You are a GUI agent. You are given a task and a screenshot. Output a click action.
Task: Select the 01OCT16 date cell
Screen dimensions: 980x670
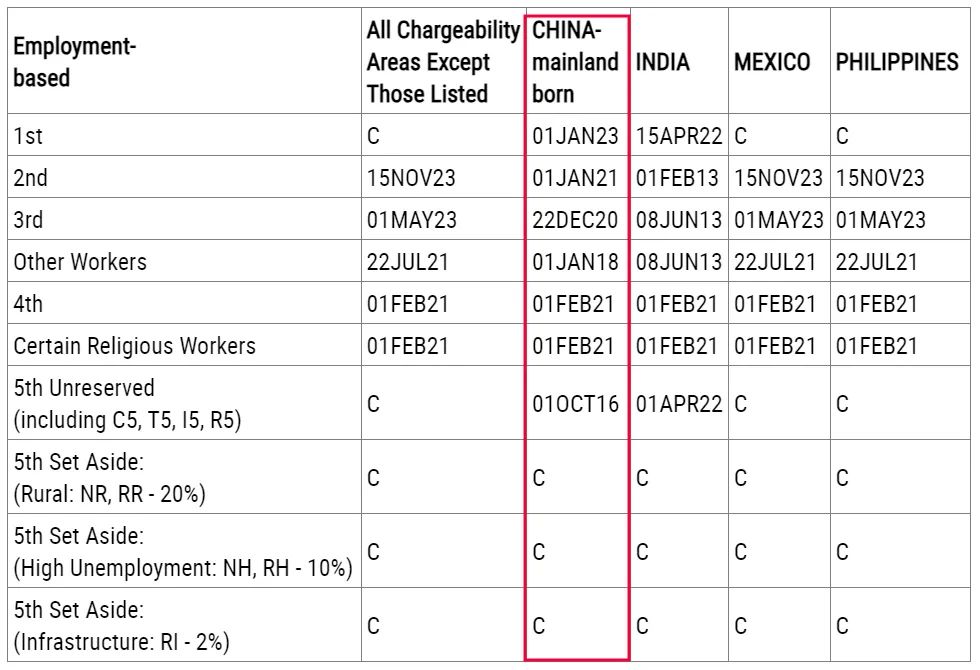tap(575, 404)
